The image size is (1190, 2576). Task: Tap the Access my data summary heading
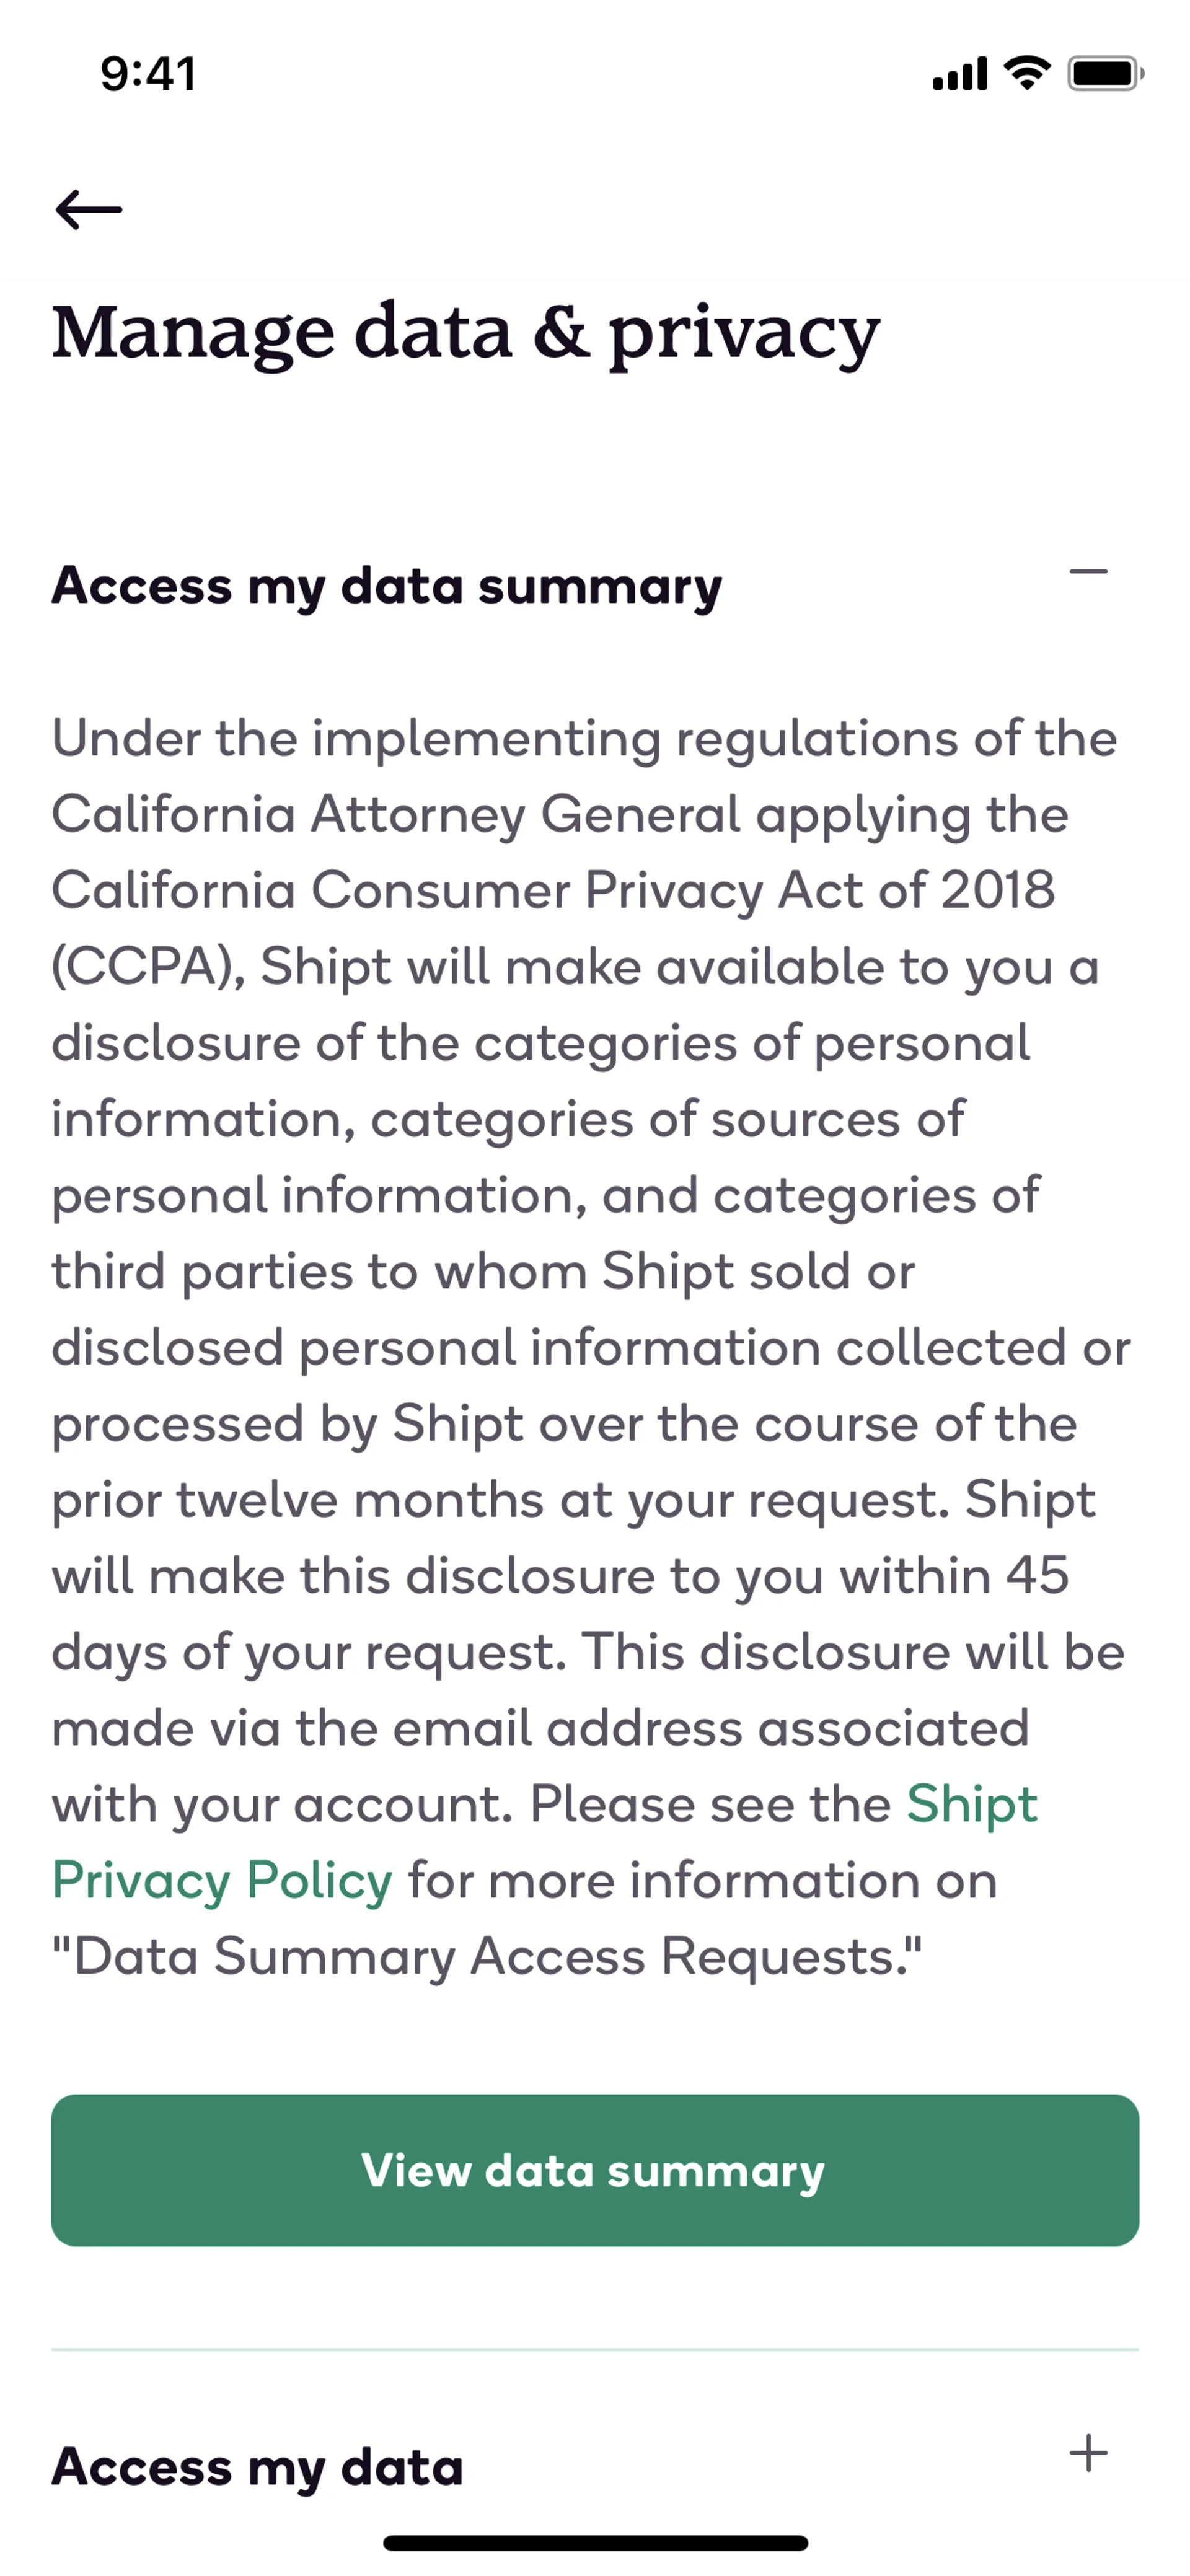pos(386,586)
